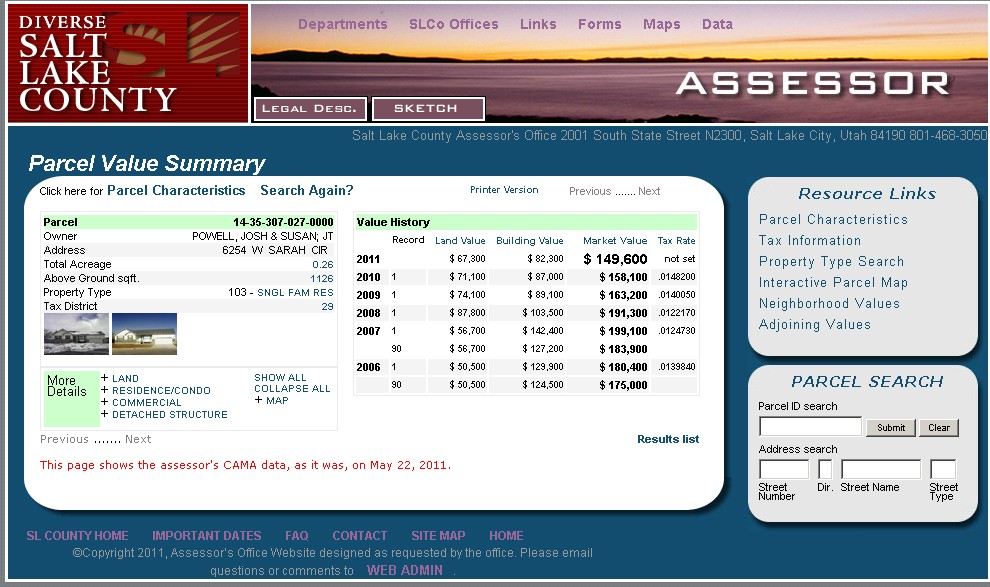Open the Departments menu
The image size is (990, 587).
[x=342, y=24]
